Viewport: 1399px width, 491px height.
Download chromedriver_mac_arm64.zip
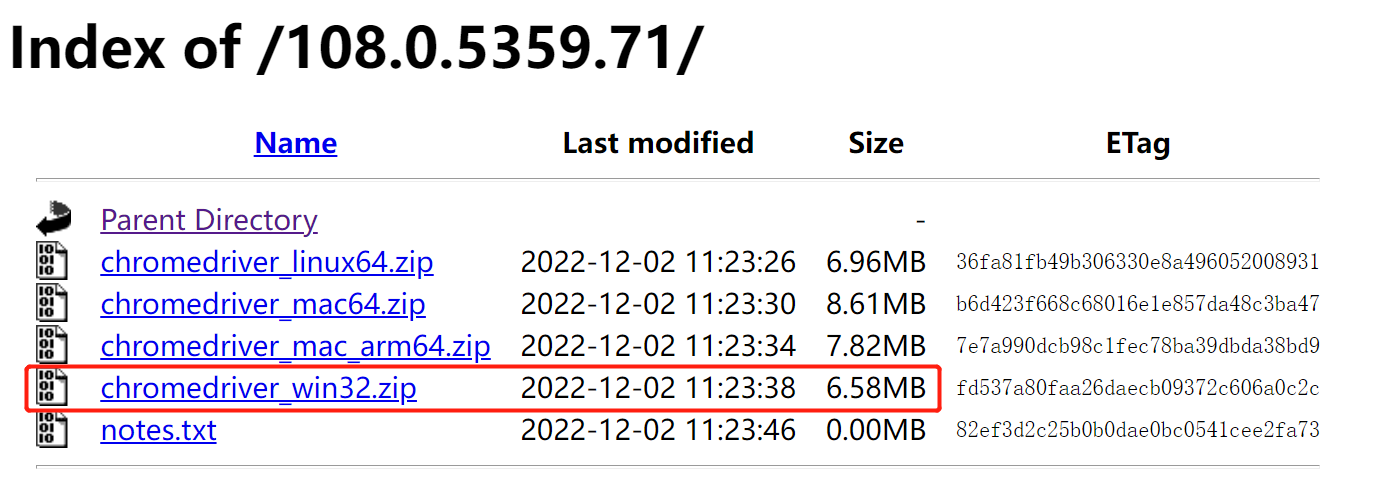(x=295, y=347)
